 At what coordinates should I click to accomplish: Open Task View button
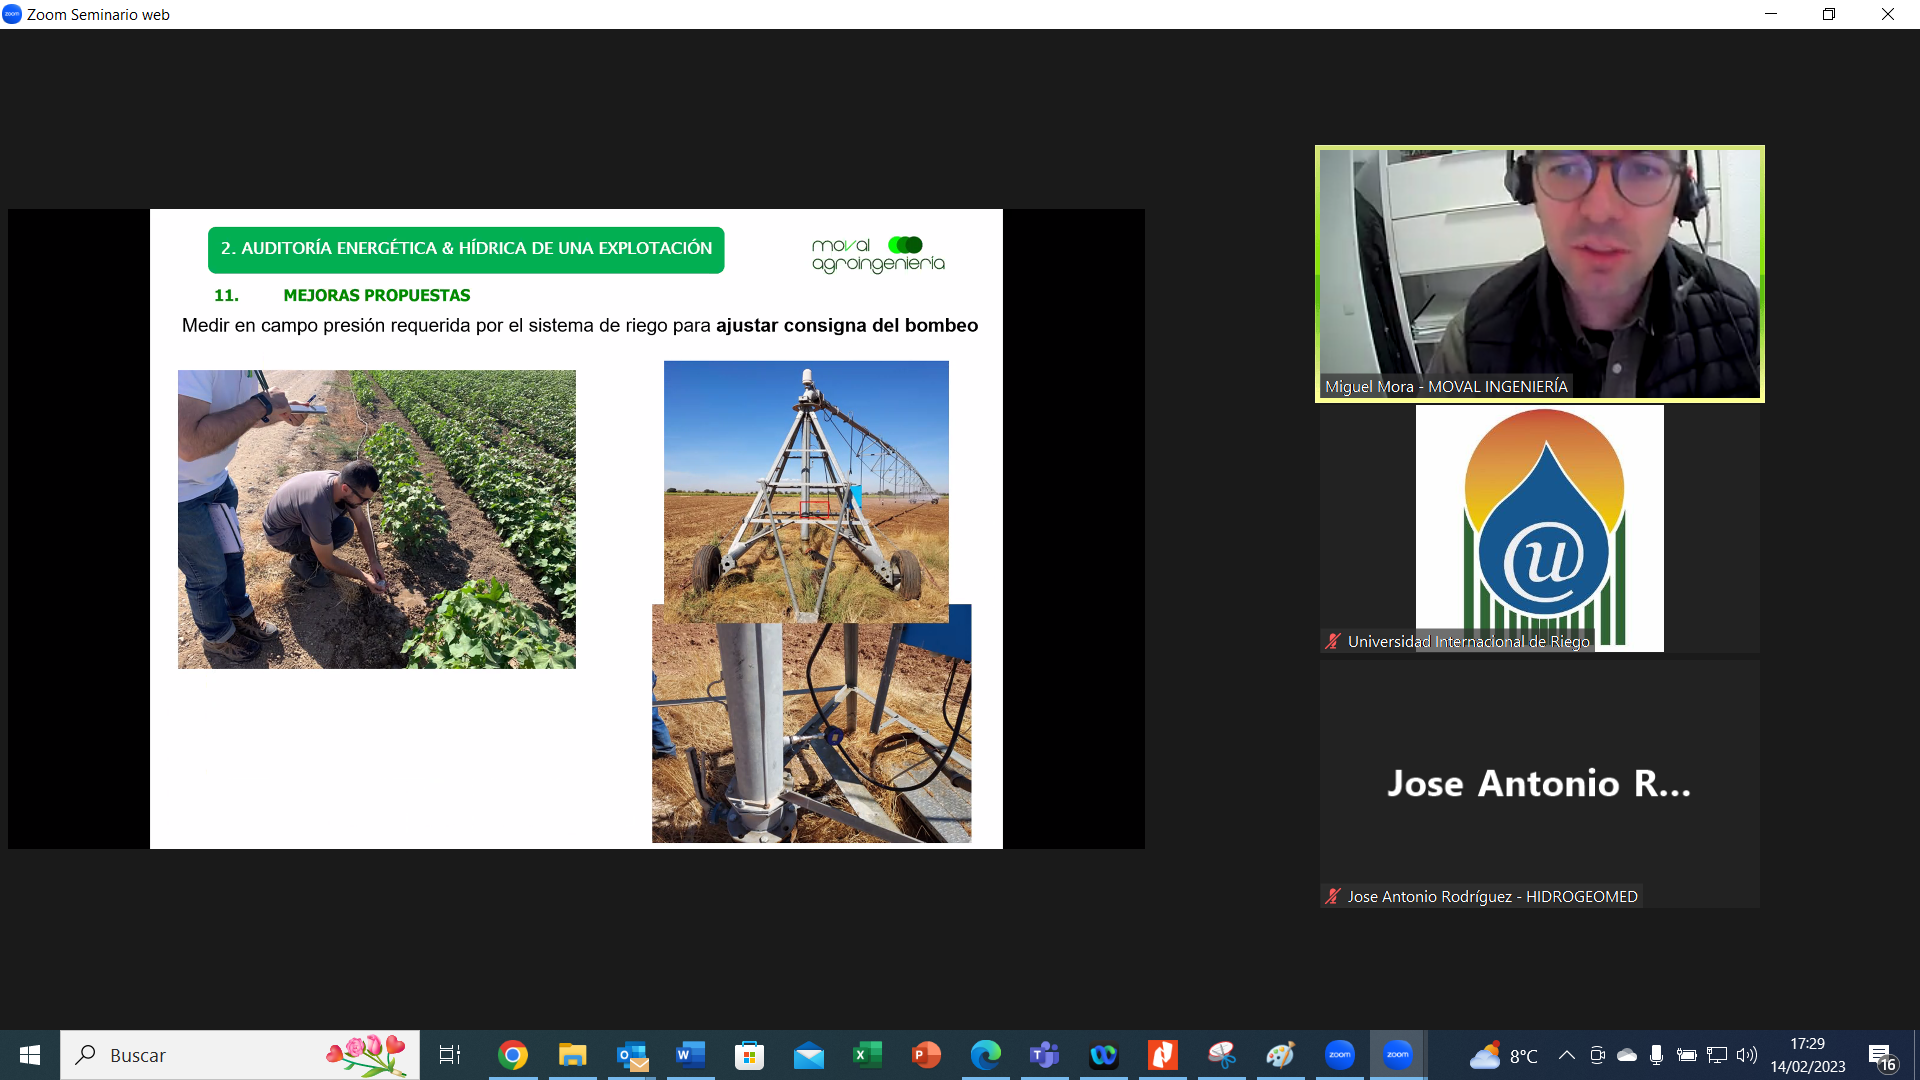coord(450,1055)
